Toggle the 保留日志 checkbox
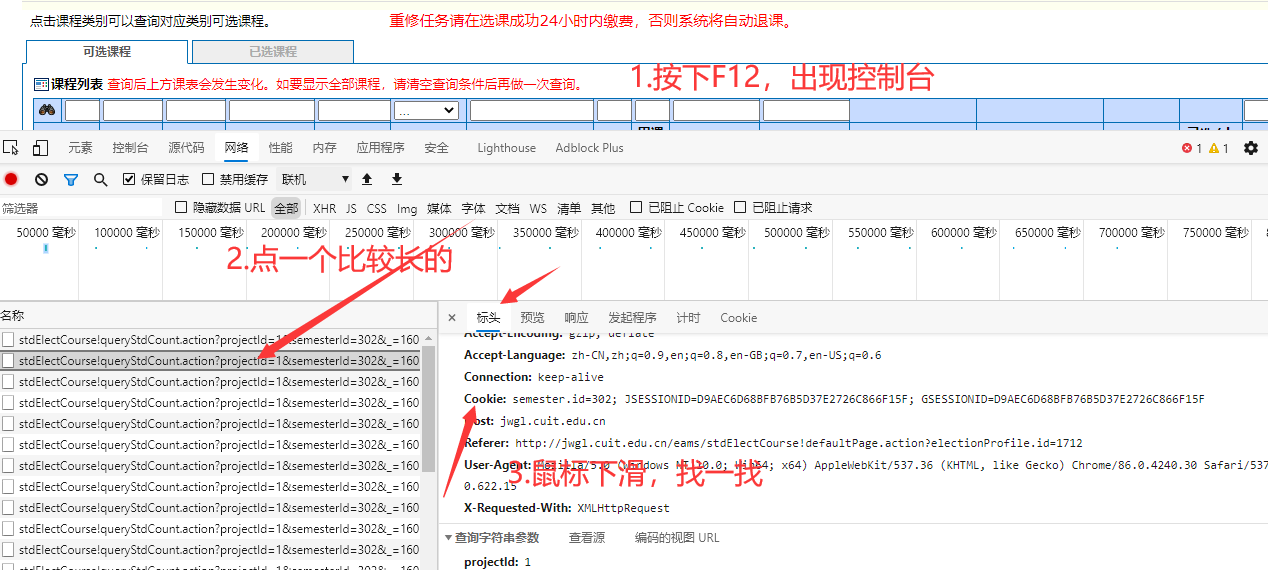Viewport: 1268px width, 570px height. click(x=129, y=179)
